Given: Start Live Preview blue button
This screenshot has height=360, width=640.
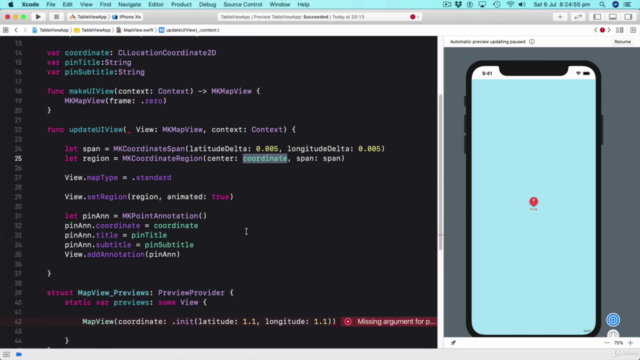Looking at the screenshot, I should pyautogui.click(x=613, y=320).
